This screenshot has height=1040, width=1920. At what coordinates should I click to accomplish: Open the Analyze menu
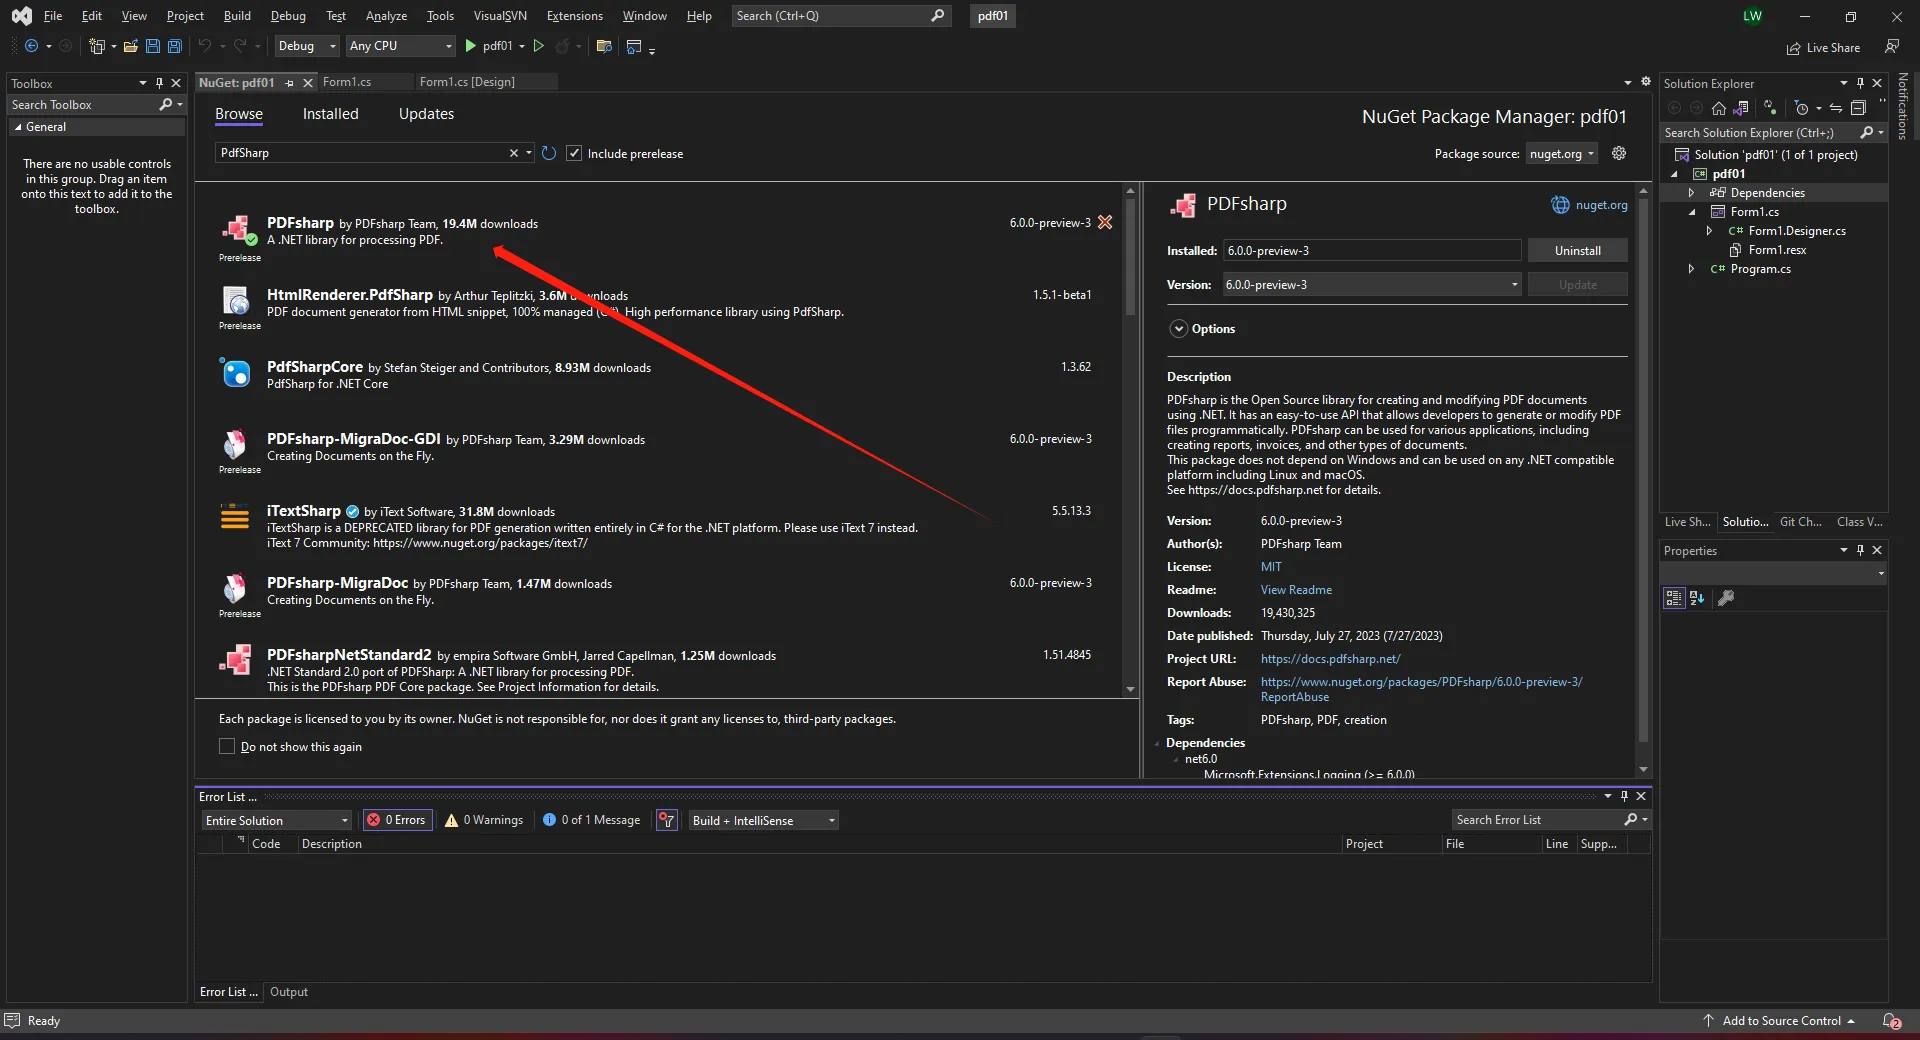click(x=386, y=16)
